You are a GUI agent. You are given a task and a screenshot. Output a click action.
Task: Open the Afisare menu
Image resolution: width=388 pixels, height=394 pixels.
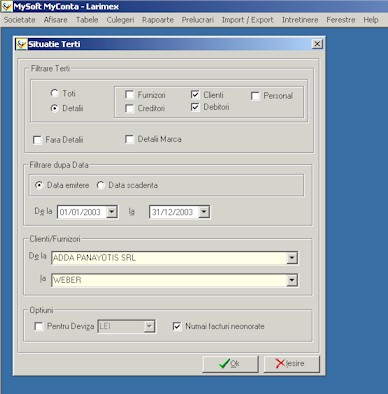[56, 20]
